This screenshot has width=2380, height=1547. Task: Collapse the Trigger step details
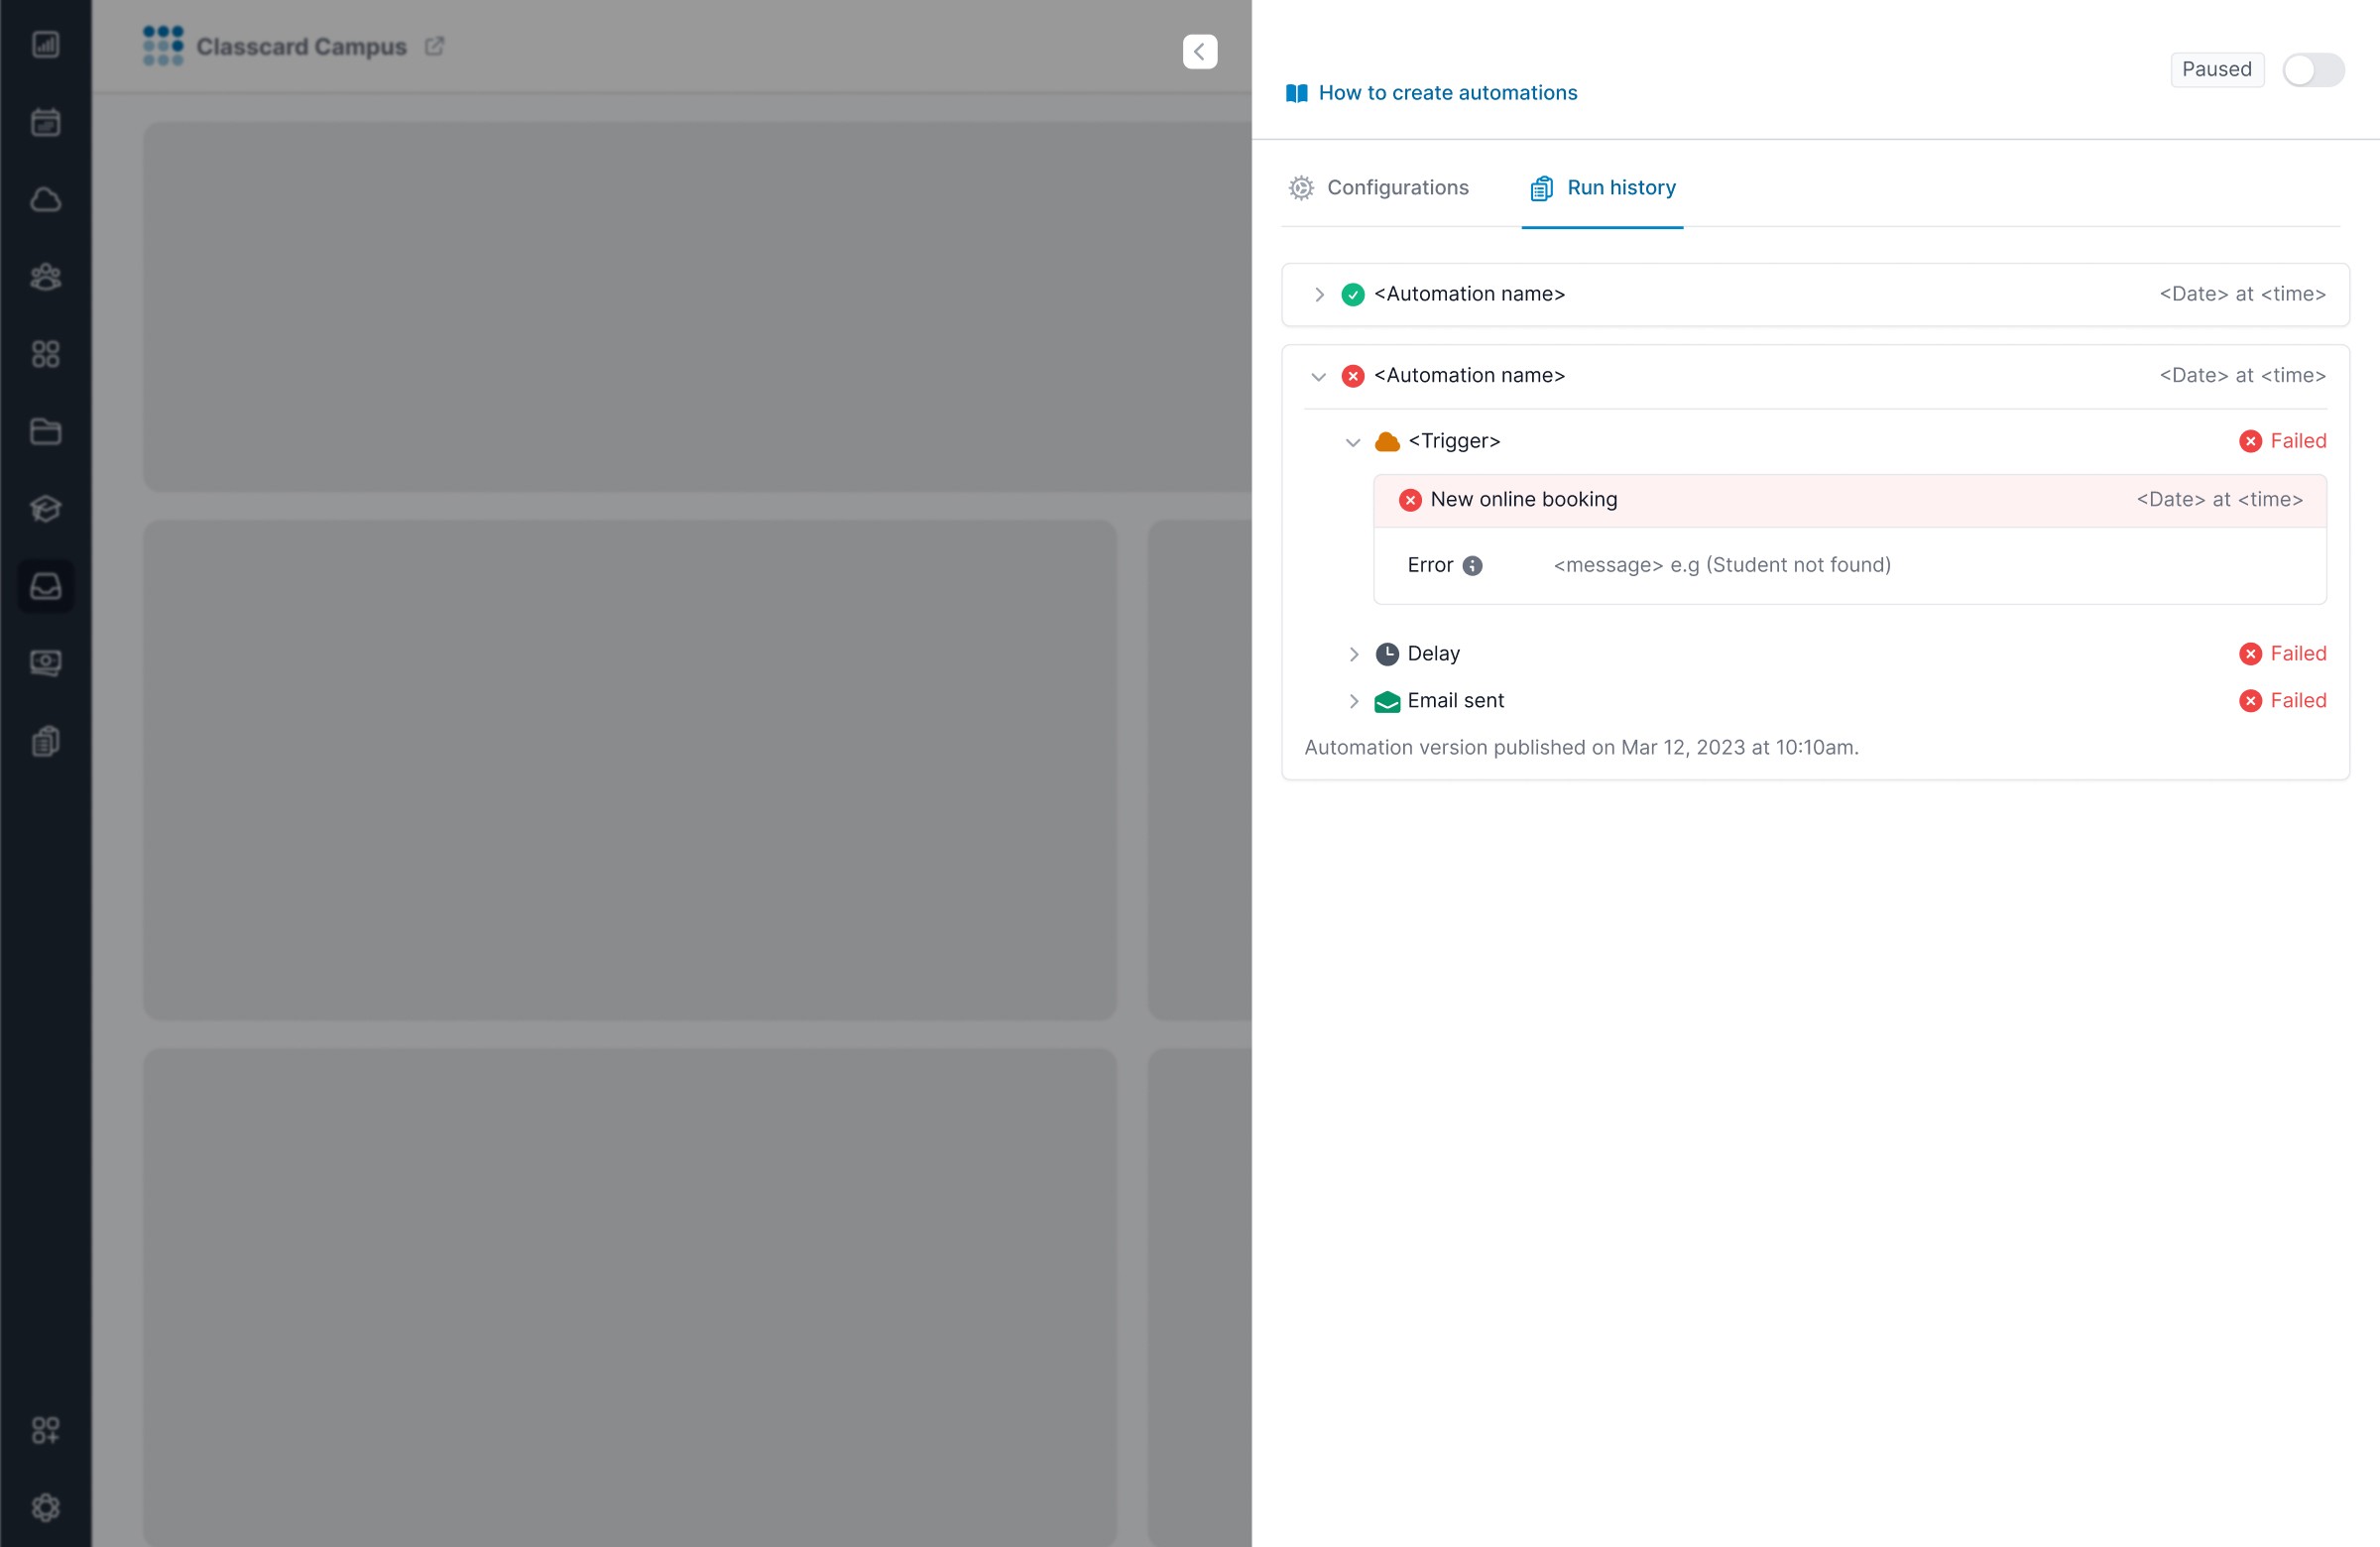1352,441
